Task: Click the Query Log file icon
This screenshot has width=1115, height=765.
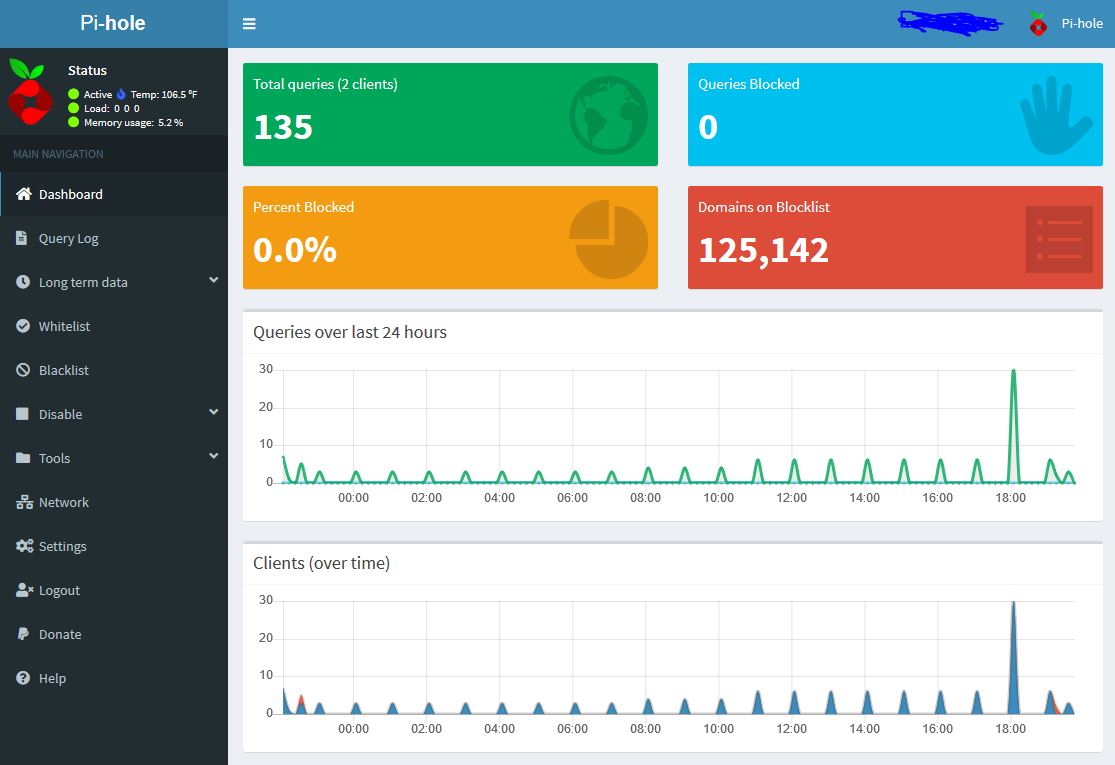Action: 22,238
